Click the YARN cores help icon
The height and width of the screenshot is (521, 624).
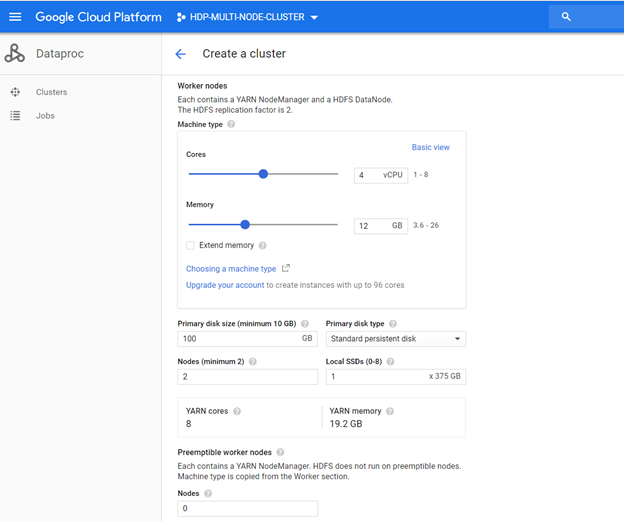point(237,411)
